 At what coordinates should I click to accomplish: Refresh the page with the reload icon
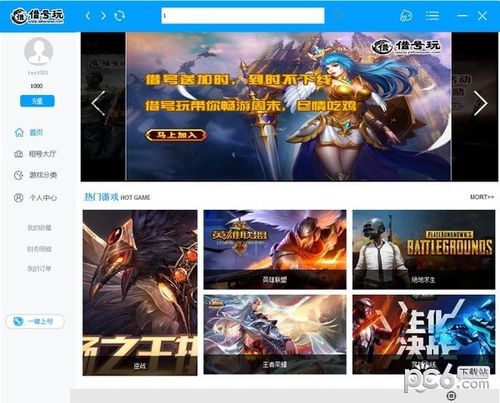[119, 16]
